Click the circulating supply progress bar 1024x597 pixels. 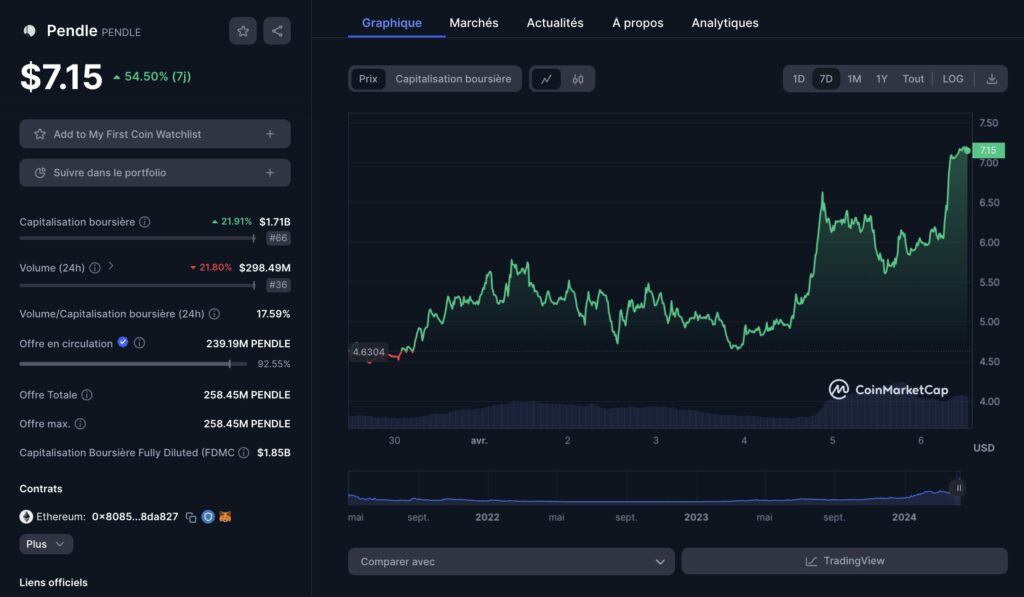[133, 364]
